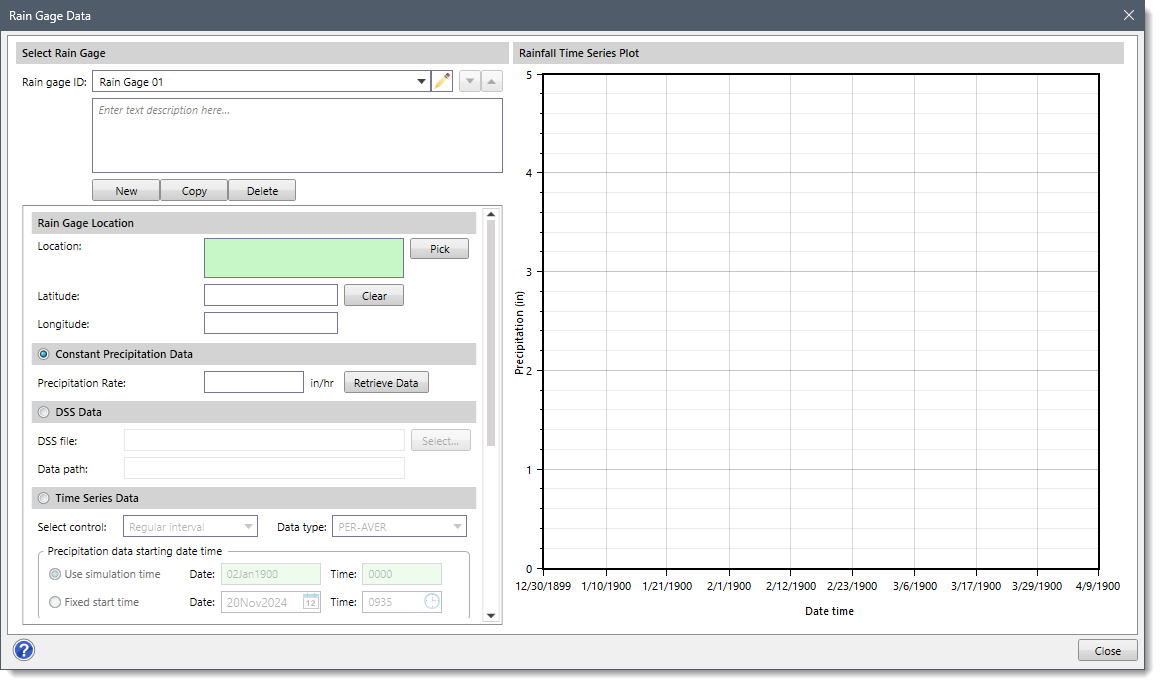Click the Data path field
The height and width of the screenshot is (685, 1160).
tap(264, 468)
